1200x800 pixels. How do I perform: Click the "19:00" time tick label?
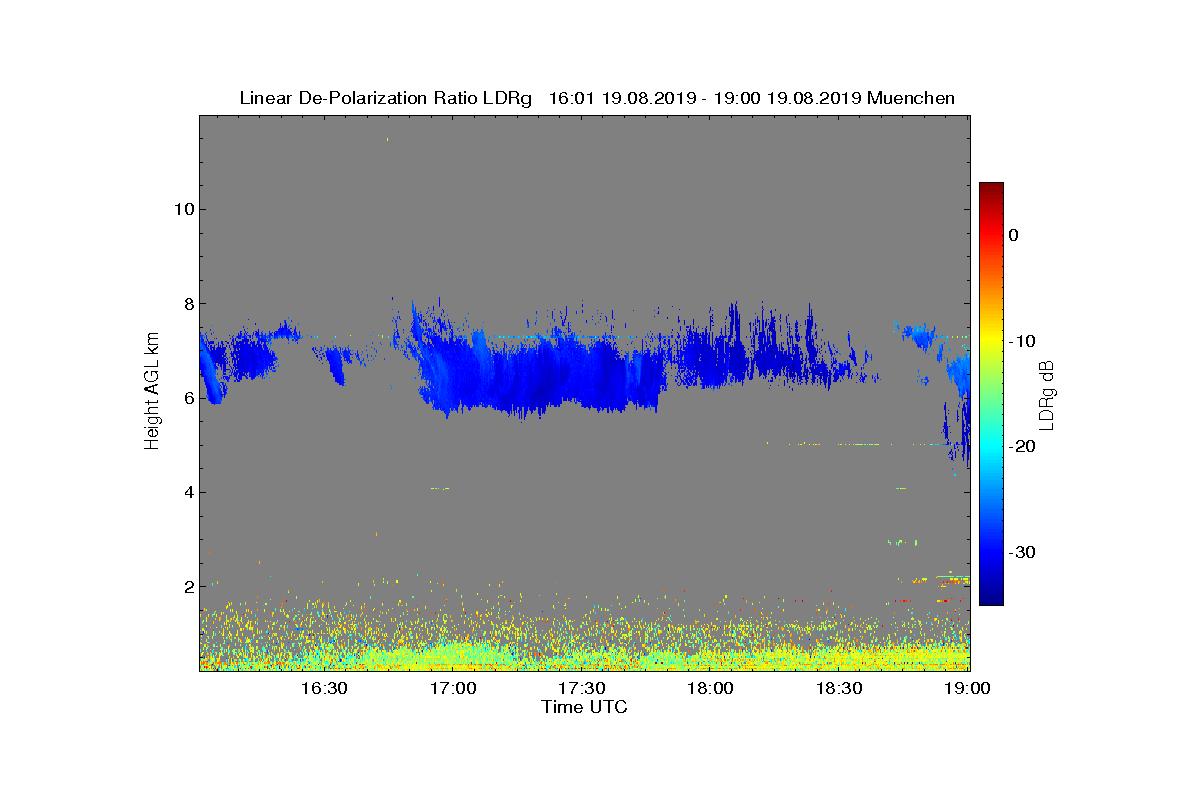[968, 688]
